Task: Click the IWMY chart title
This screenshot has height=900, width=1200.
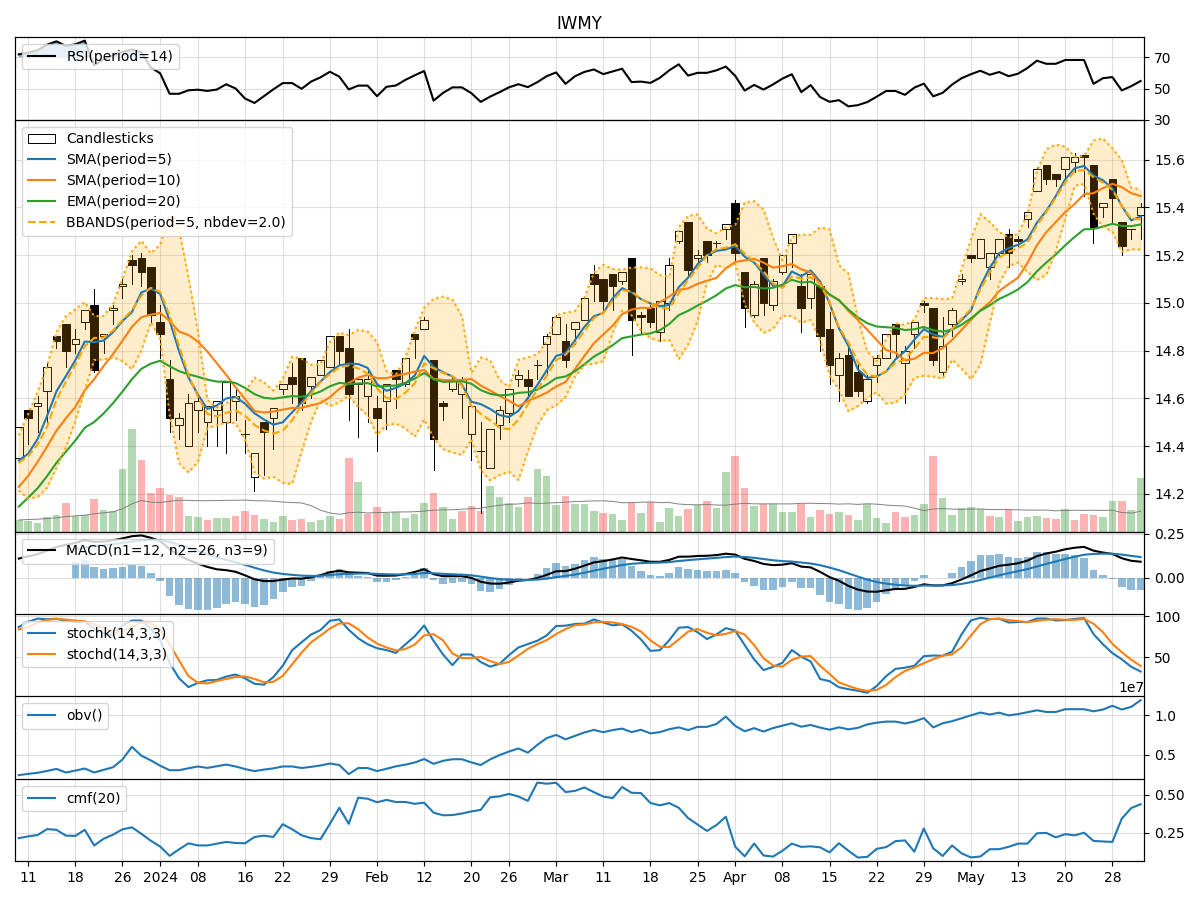Action: (x=579, y=23)
